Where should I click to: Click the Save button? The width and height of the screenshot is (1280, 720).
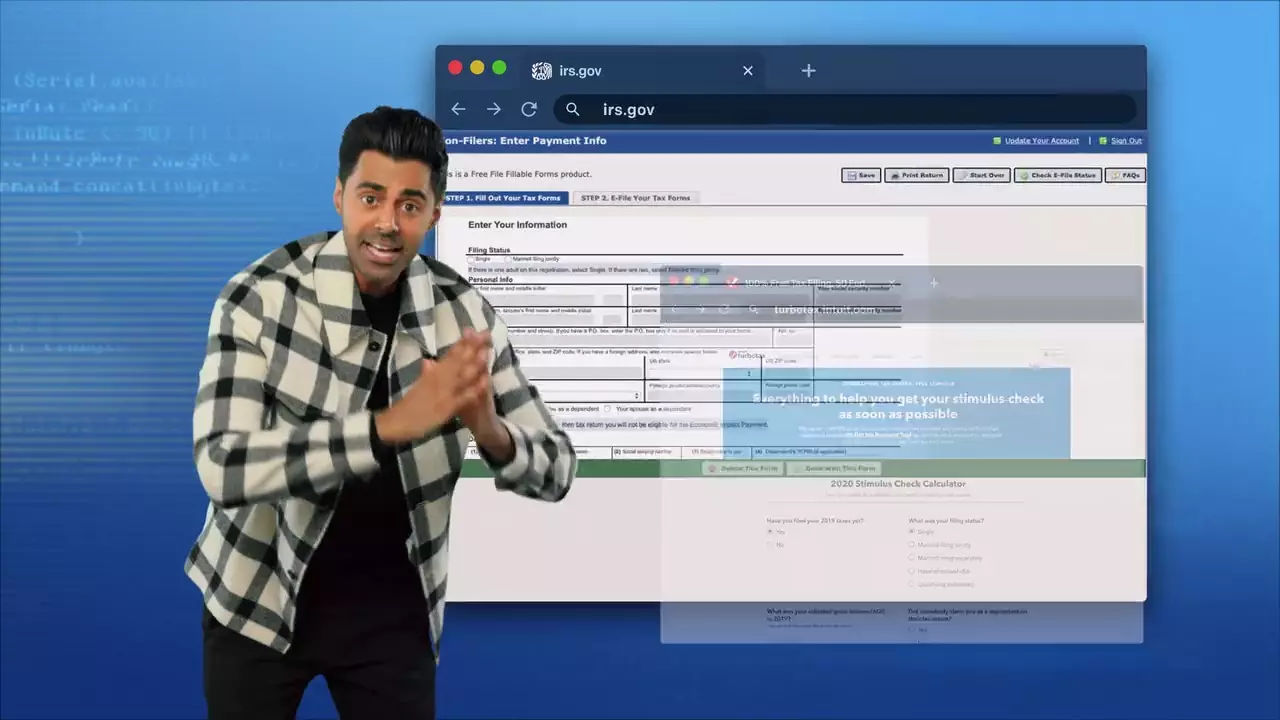861,175
